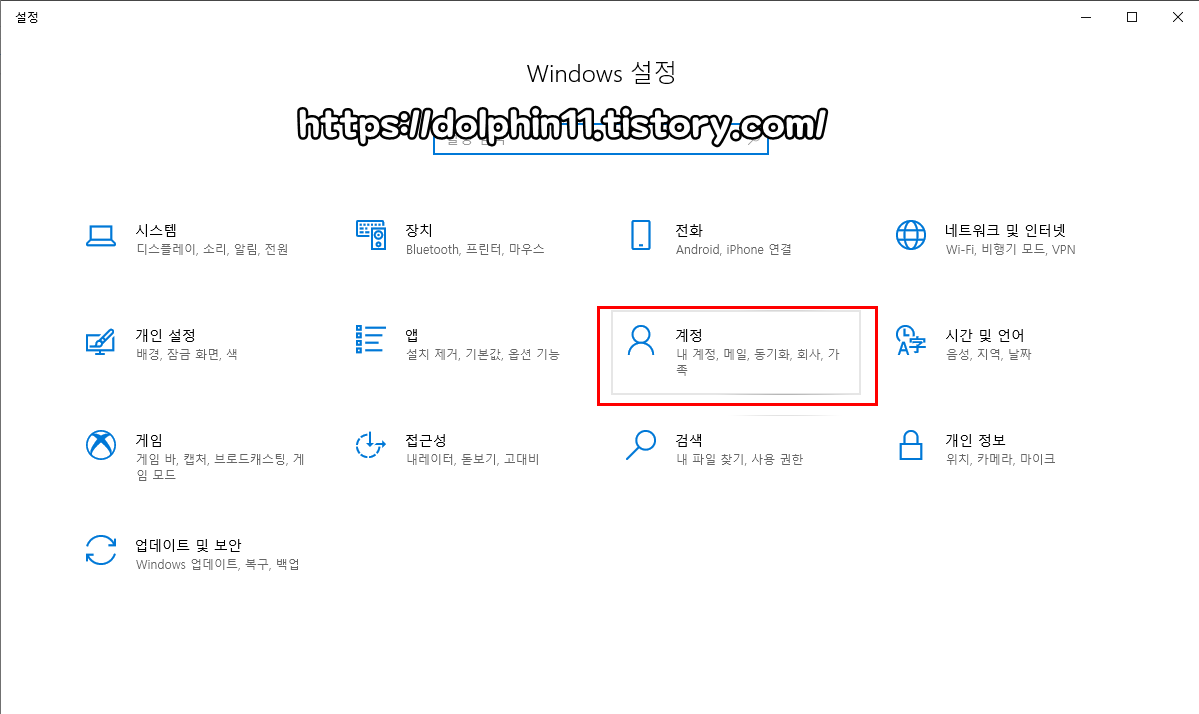Open the 전화 settings title
Screen dimensions: 1199x714
689,230
